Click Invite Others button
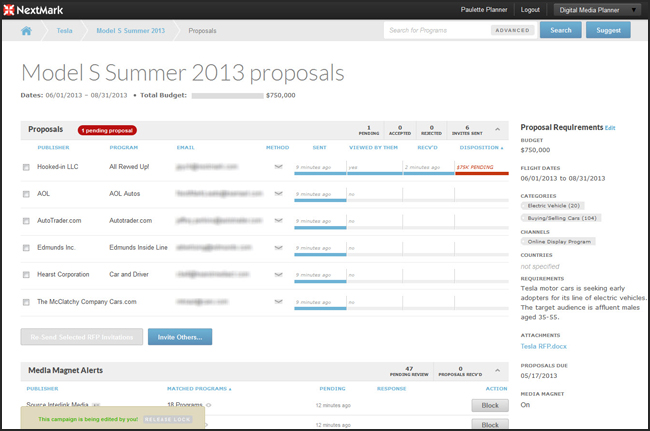 pyautogui.click(x=180, y=337)
